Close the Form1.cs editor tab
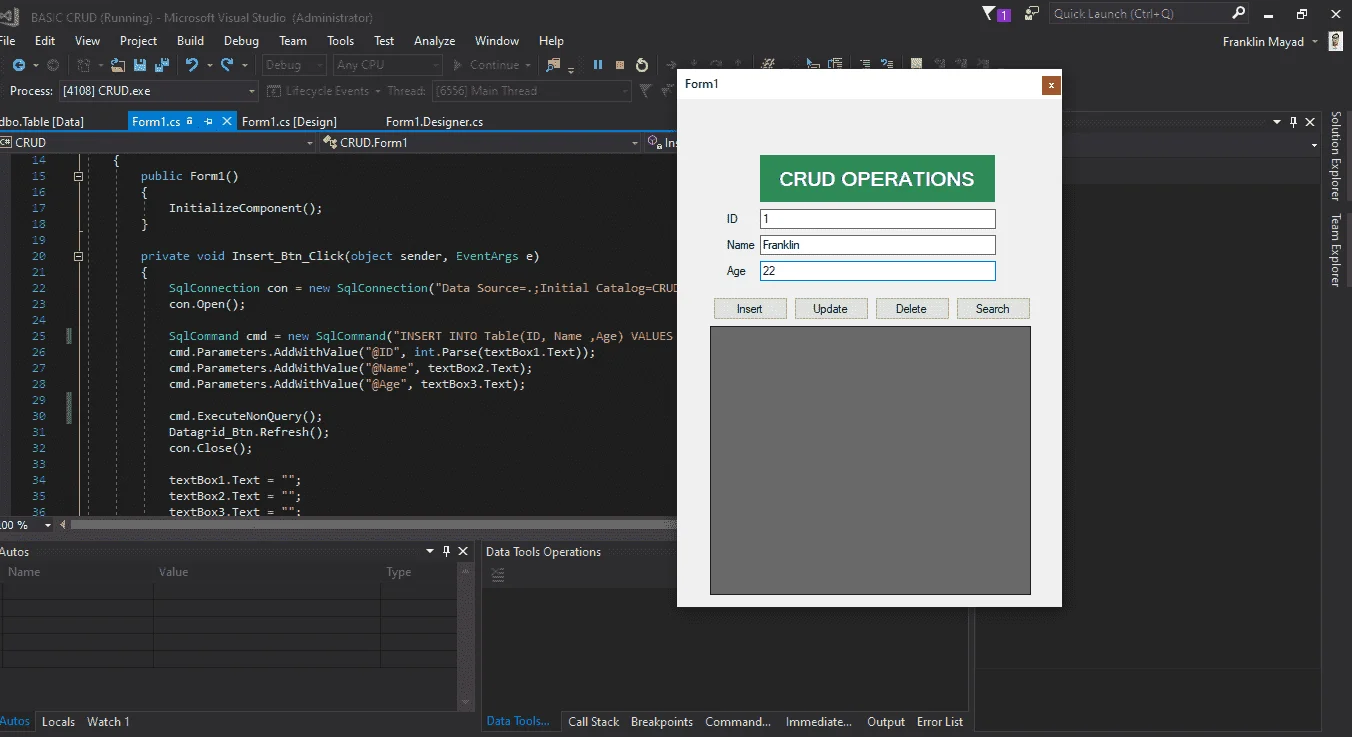 click(227, 121)
